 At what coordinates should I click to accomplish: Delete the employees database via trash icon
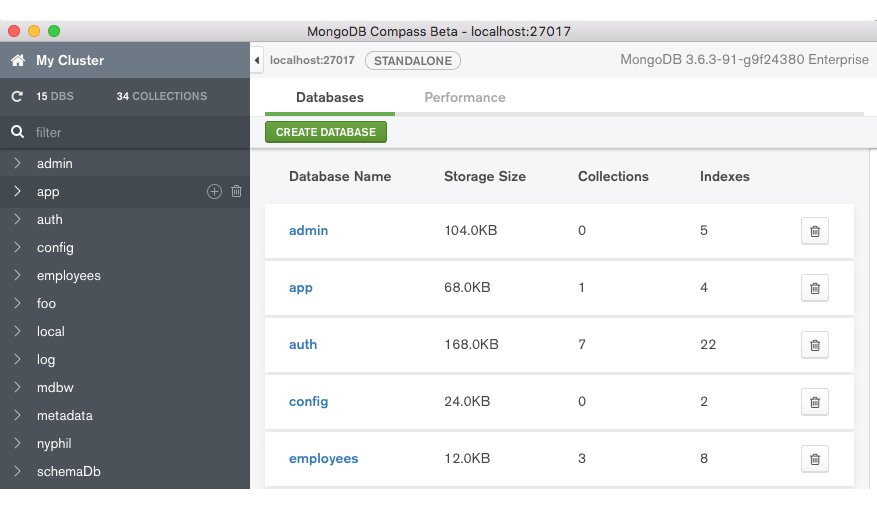814,459
